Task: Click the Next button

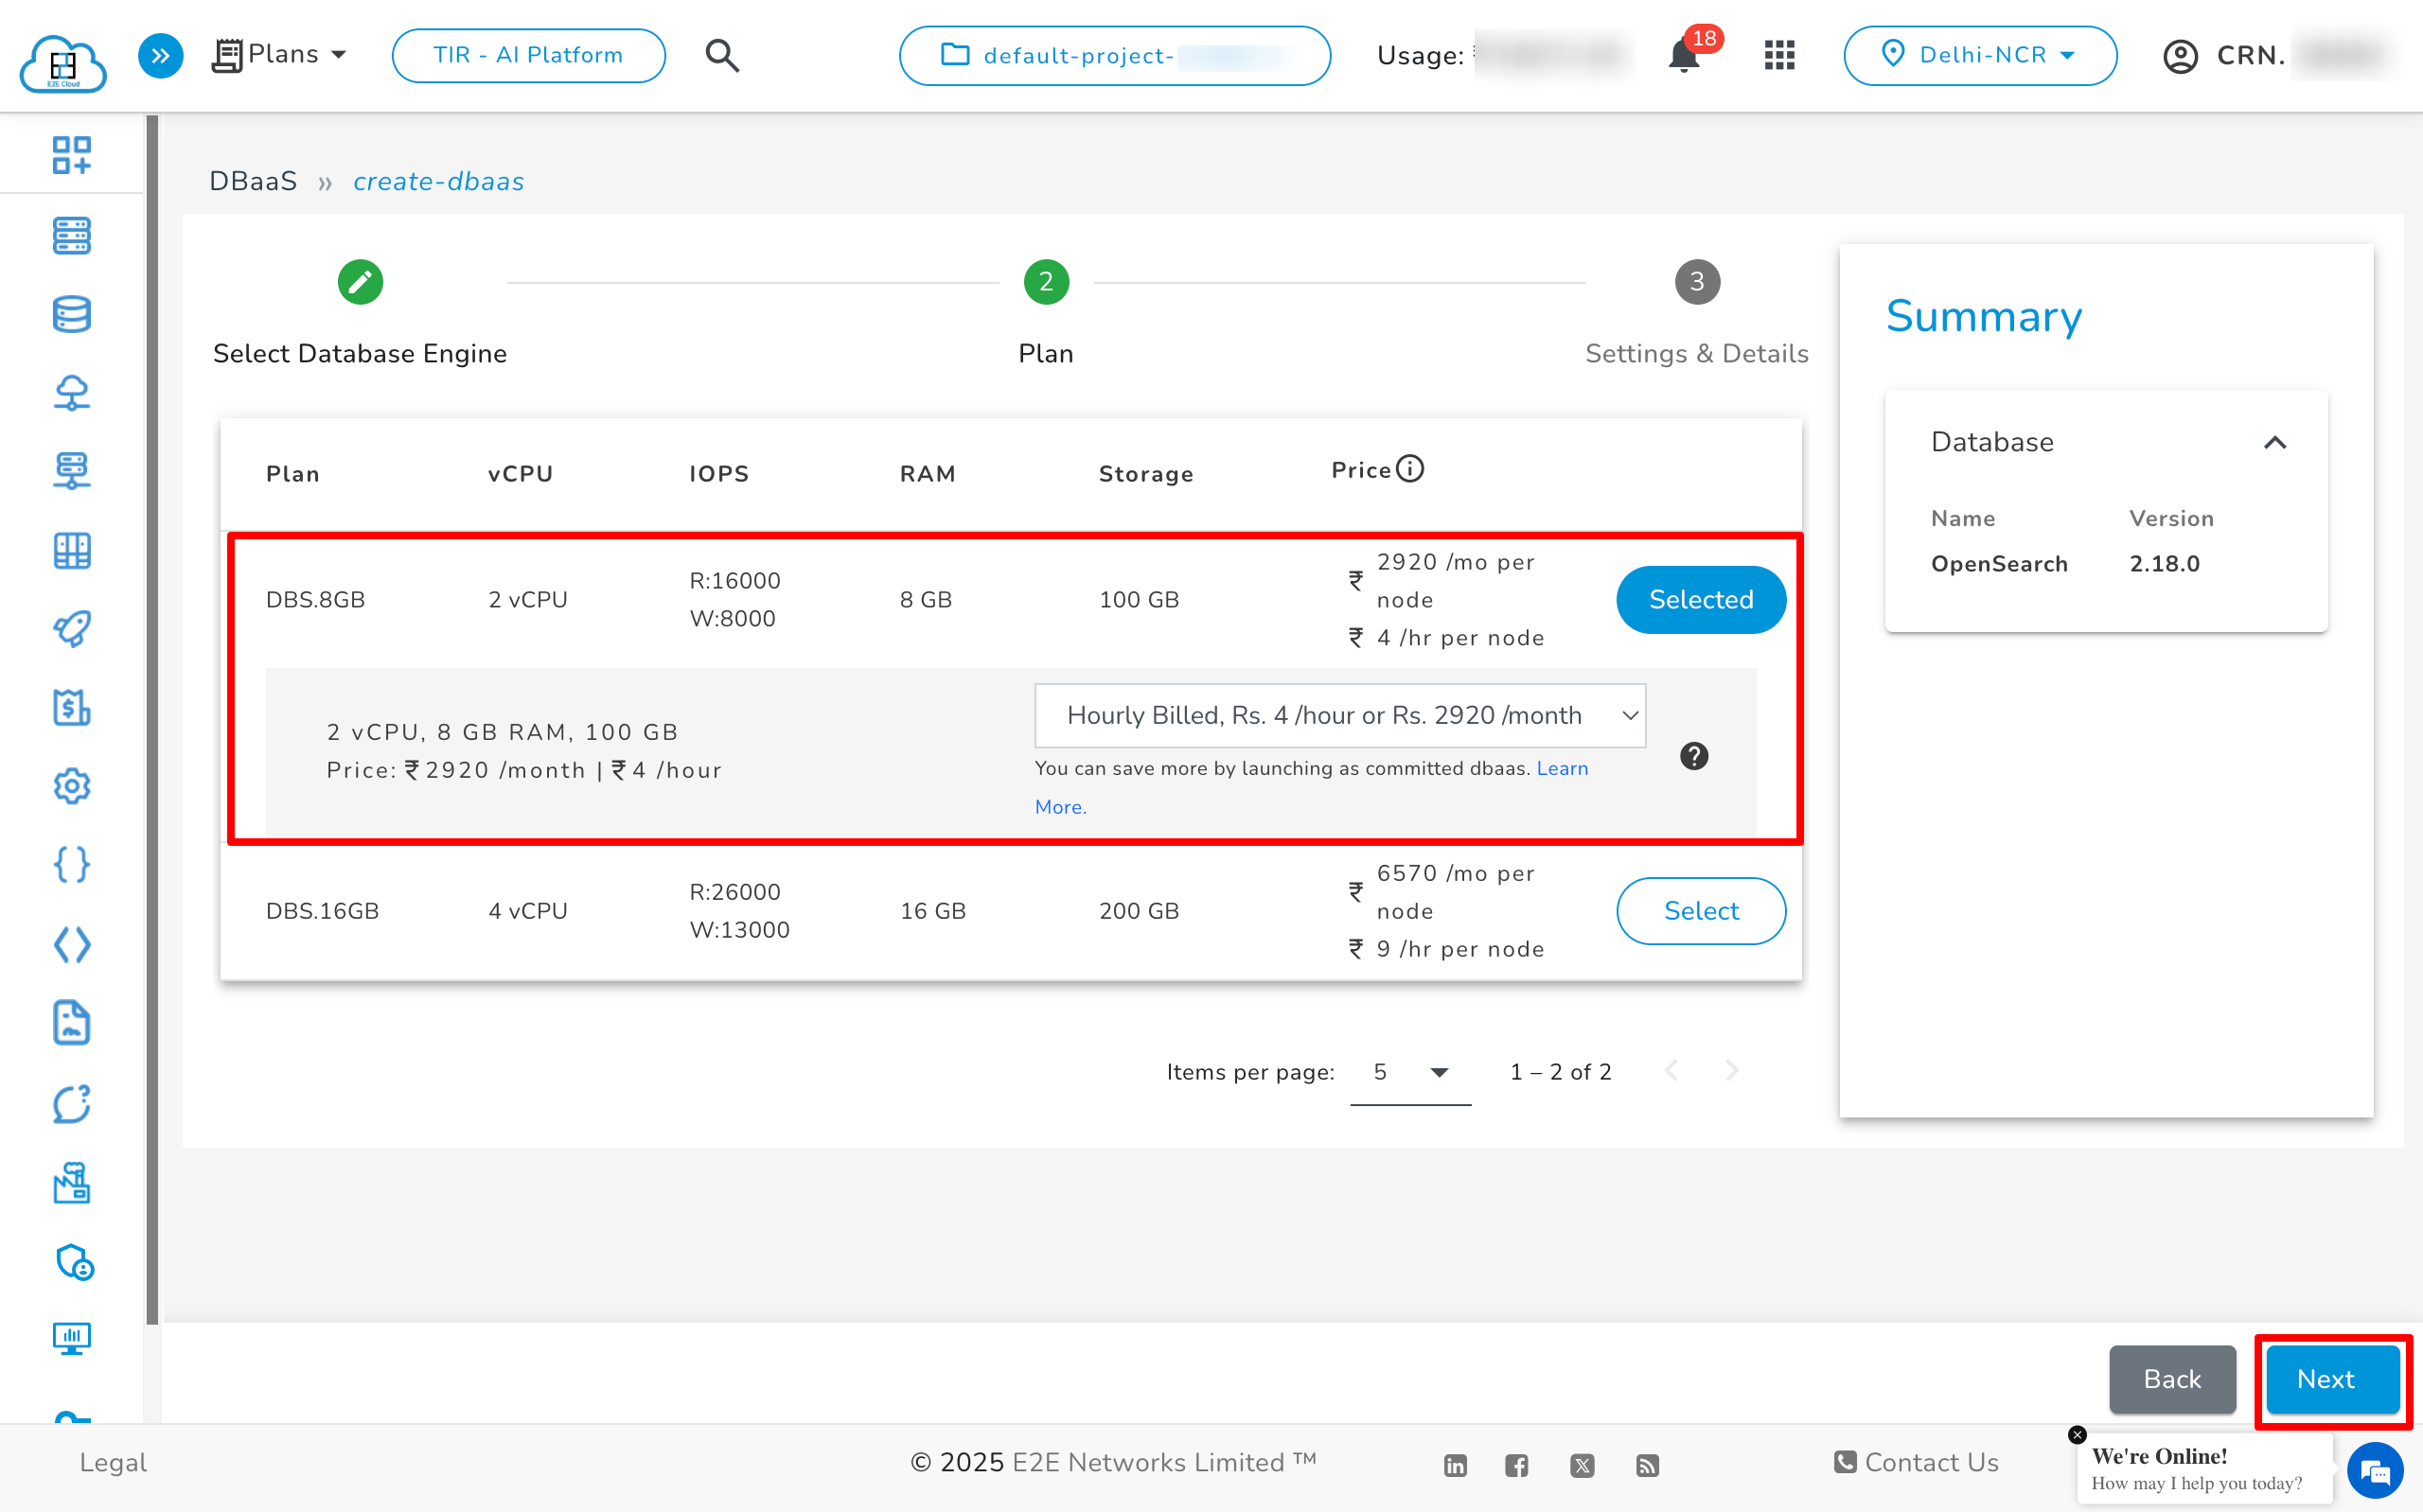Action: (x=2331, y=1379)
